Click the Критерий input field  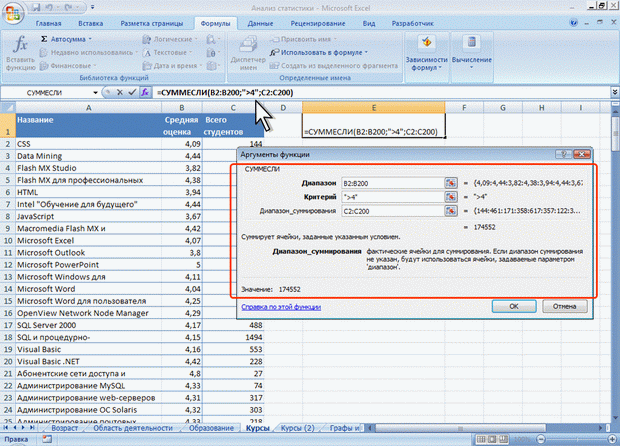pos(393,197)
